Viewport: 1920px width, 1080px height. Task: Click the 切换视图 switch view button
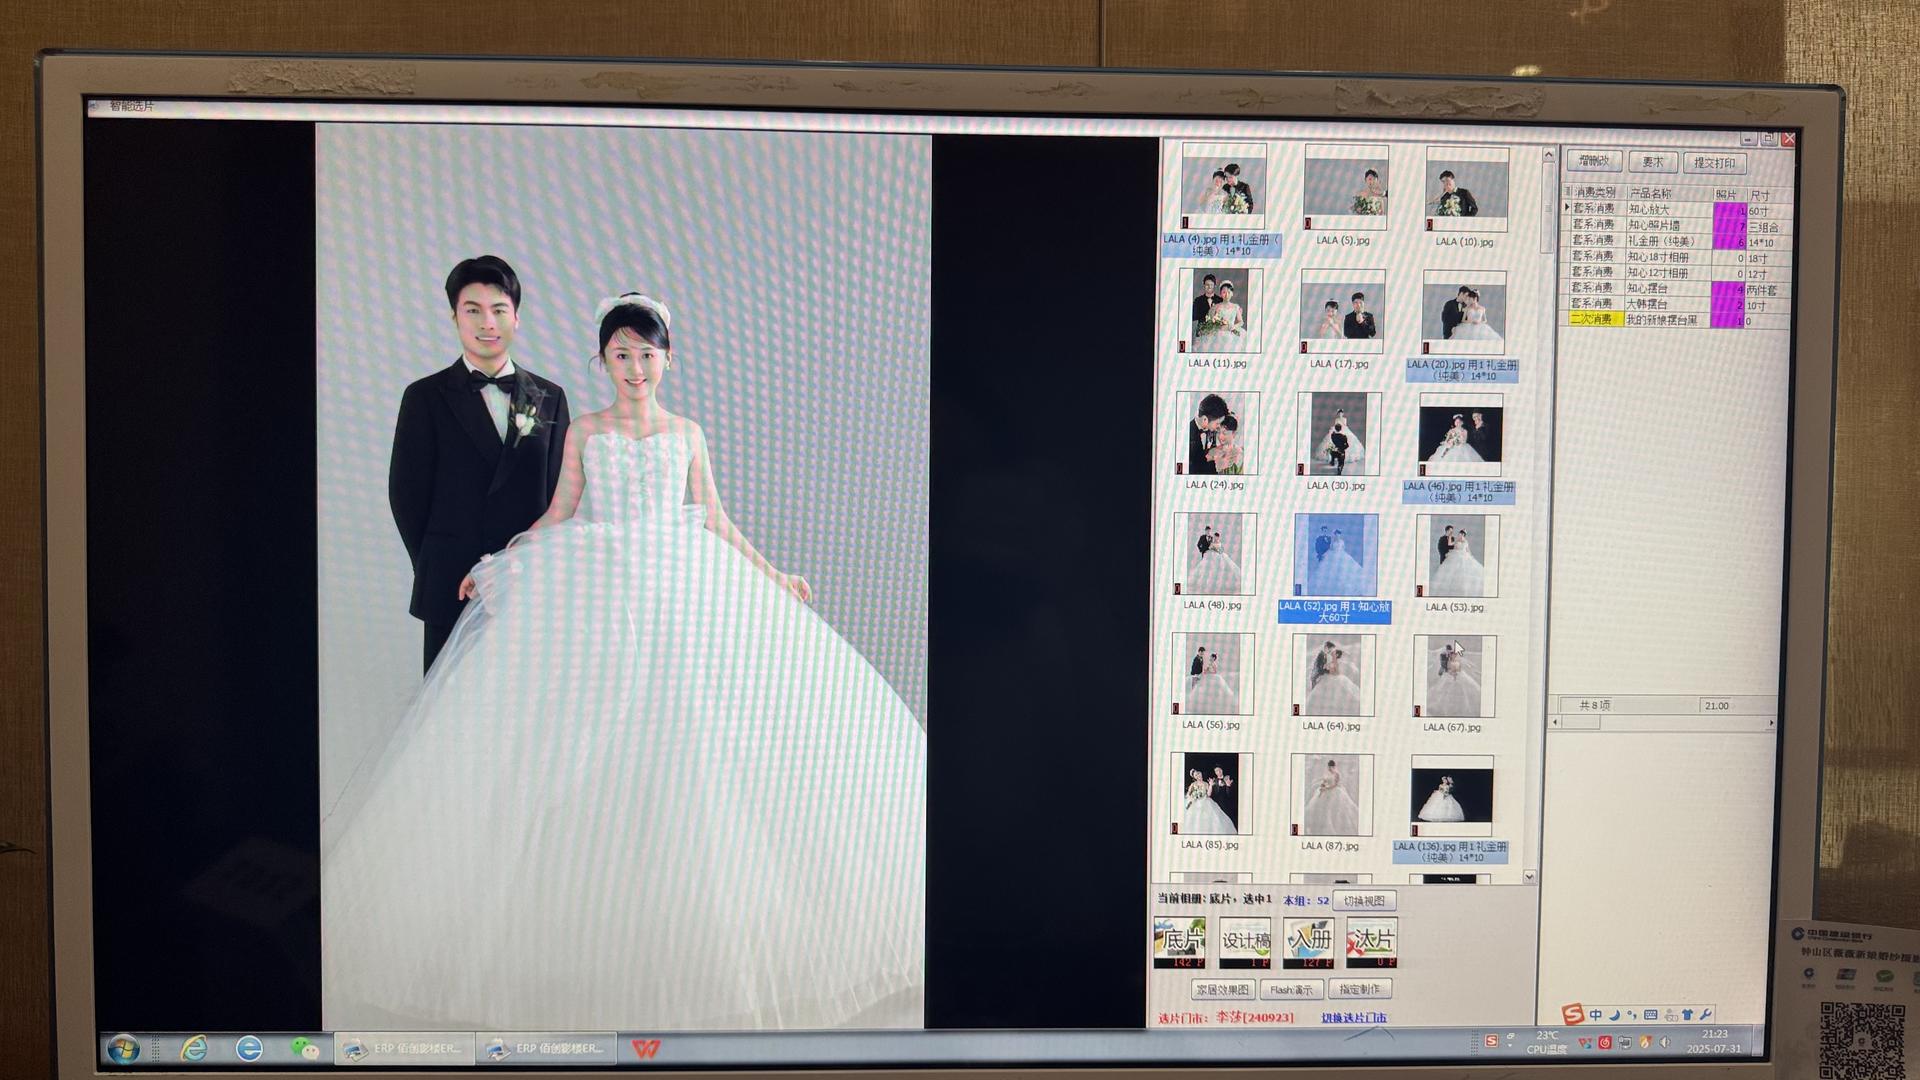(x=1364, y=901)
